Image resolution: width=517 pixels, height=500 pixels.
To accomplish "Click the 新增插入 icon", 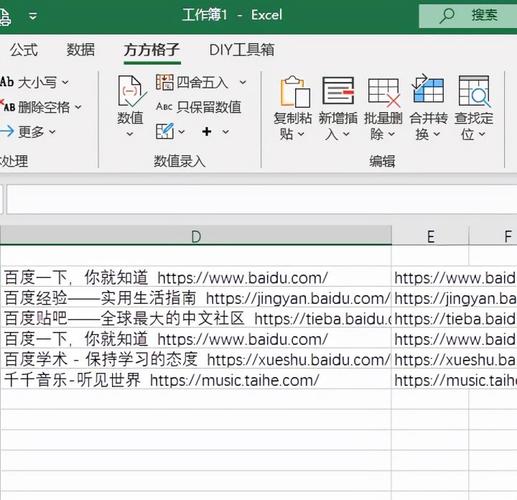I will pyautogui.click(x=338, y=91).
